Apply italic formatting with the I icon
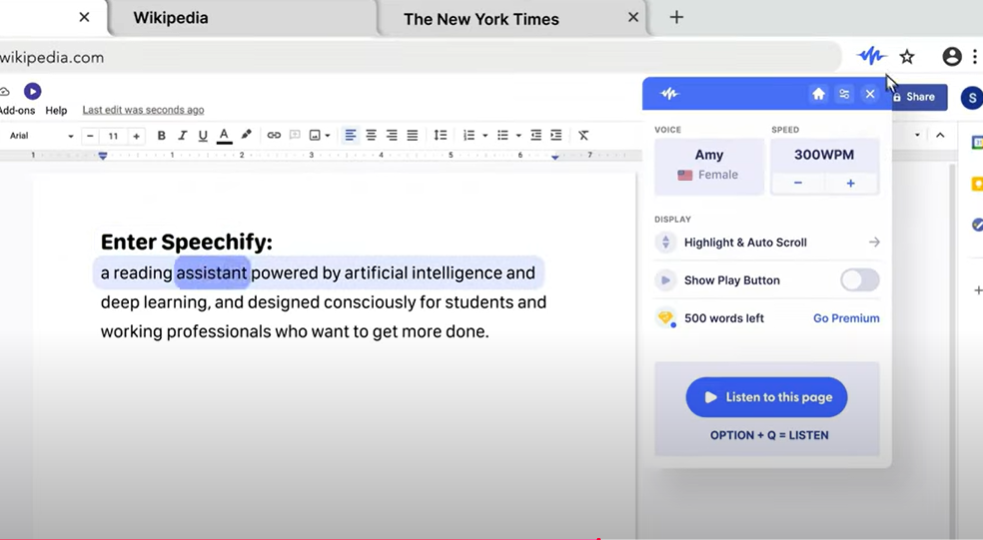Viewport: 983px width, 540px height. pyautogui.click(x=182, y=136)
